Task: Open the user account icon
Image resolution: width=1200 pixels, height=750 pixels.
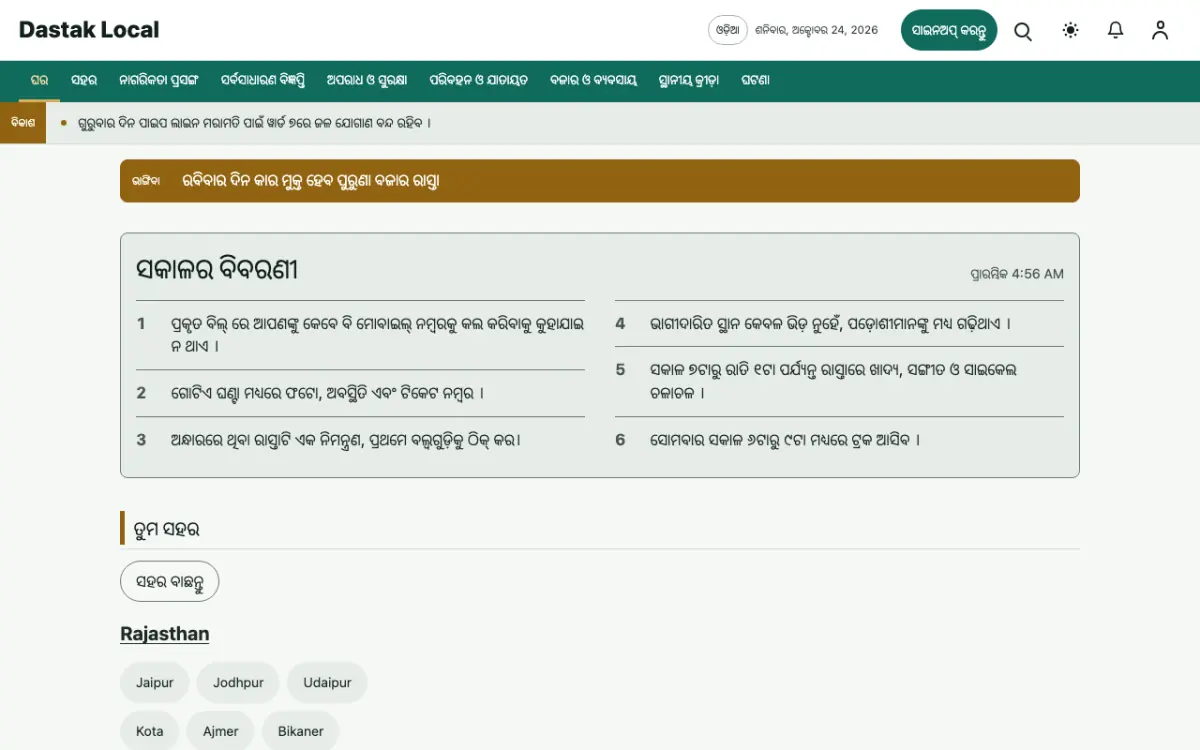Action: pos(1160,30)
